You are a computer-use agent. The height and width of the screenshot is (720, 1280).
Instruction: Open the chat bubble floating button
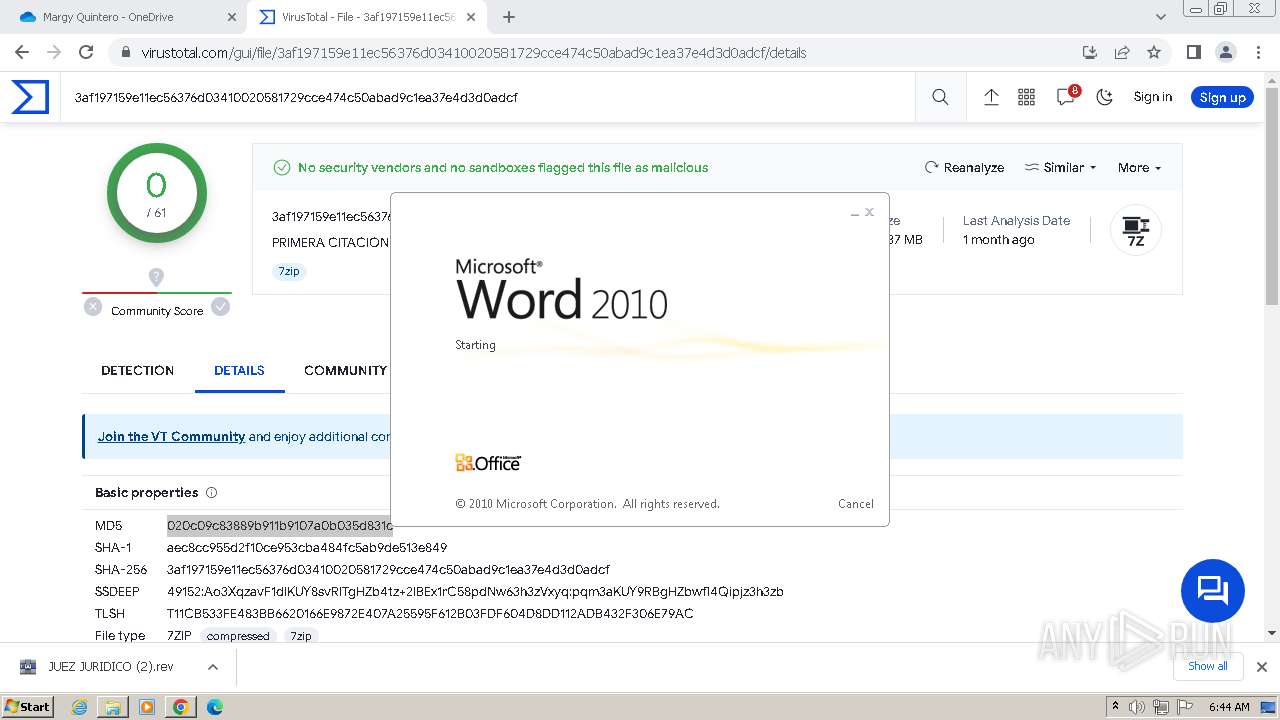(1212, 590)
